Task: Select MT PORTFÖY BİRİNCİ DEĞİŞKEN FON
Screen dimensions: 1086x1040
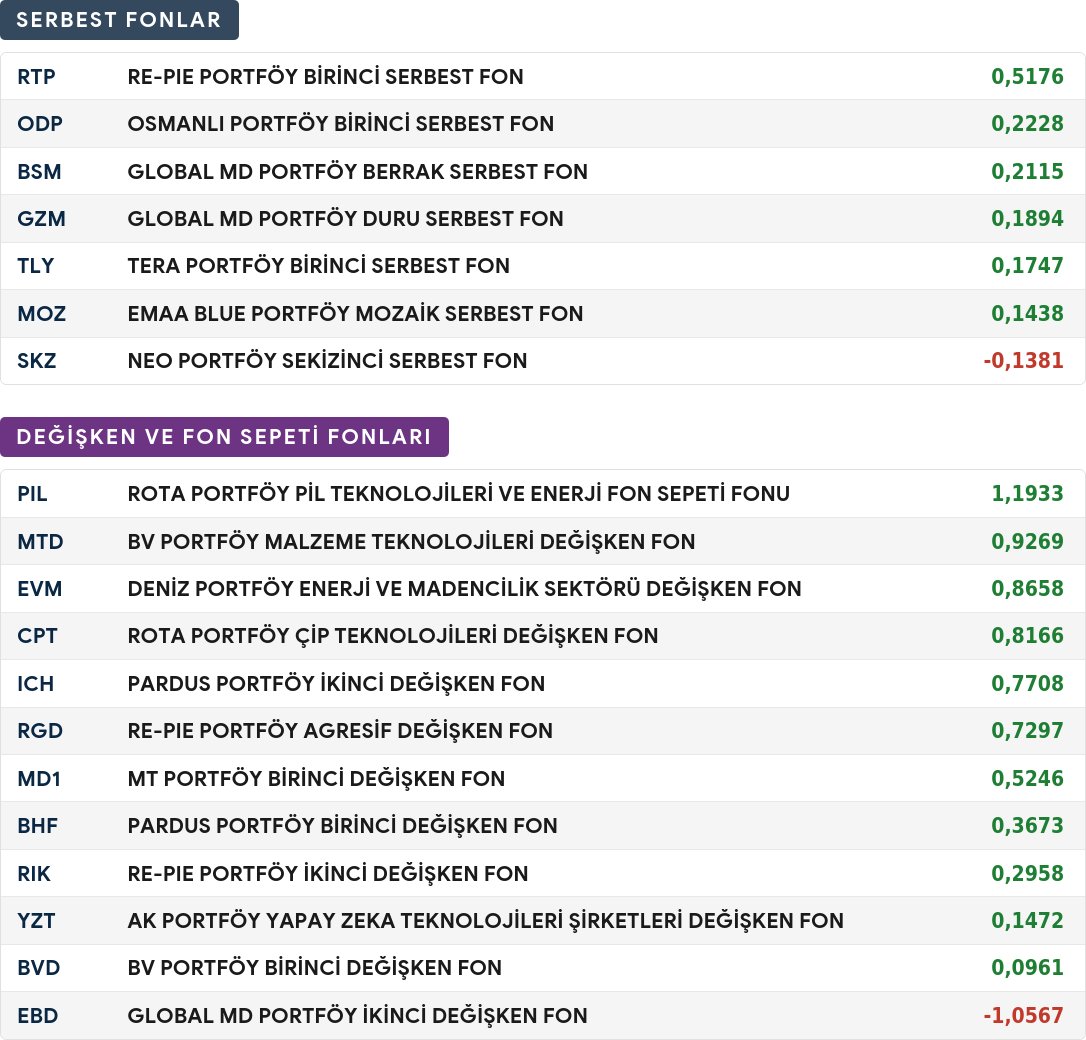Action: point(317,778)
